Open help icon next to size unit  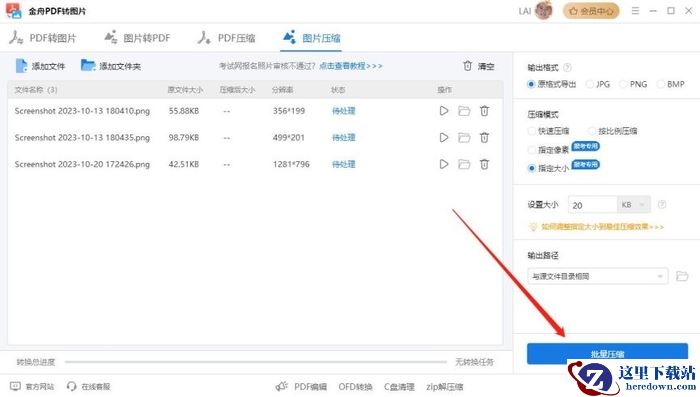pos(662,205)
